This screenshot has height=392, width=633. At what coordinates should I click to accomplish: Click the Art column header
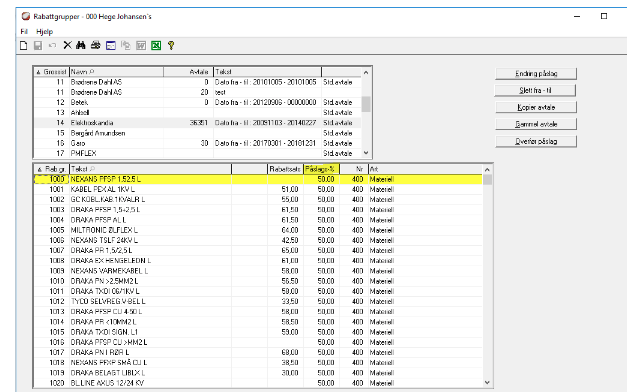point(425,169)
